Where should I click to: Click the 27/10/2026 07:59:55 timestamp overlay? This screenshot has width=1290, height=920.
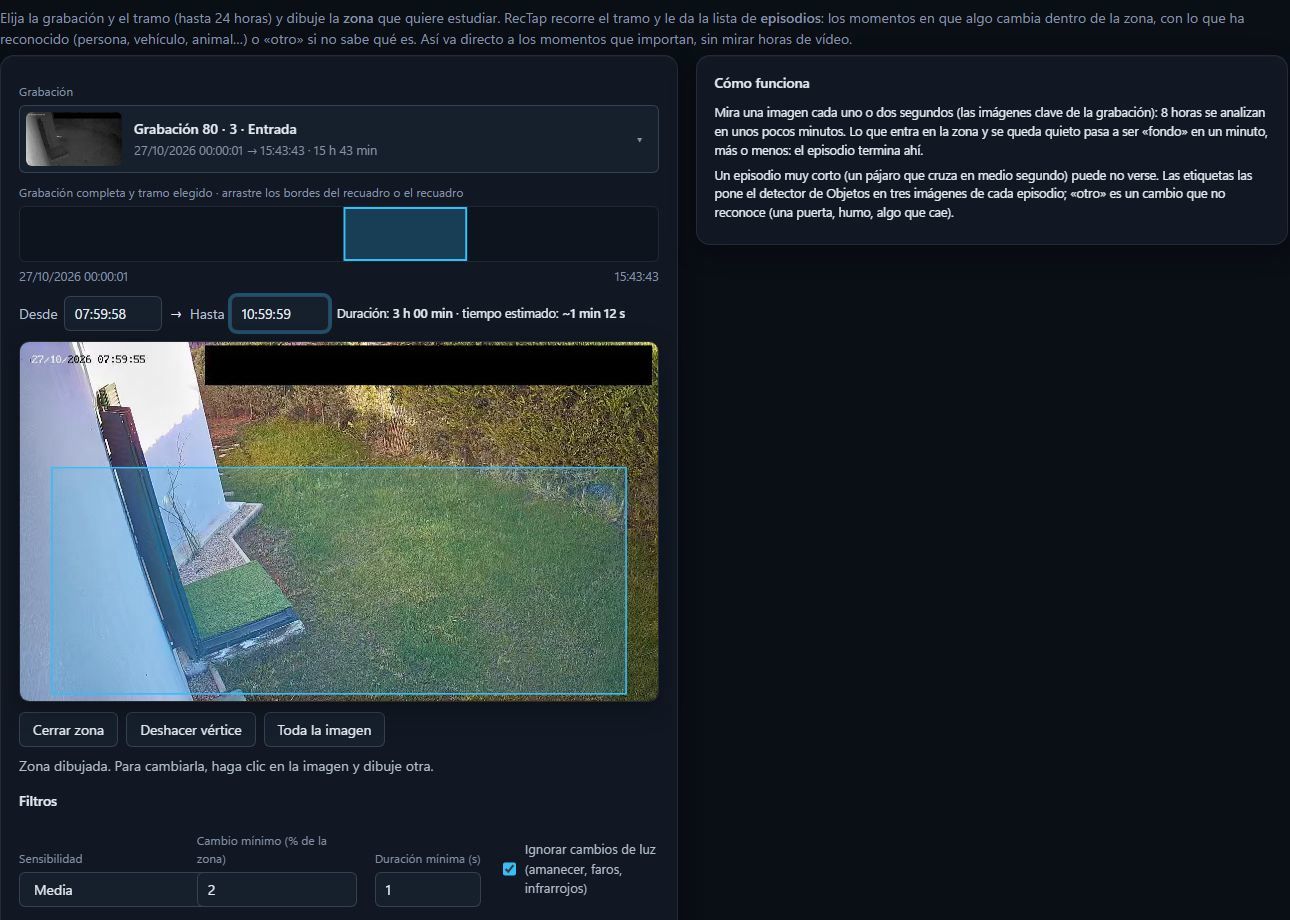tap(88, 359)
